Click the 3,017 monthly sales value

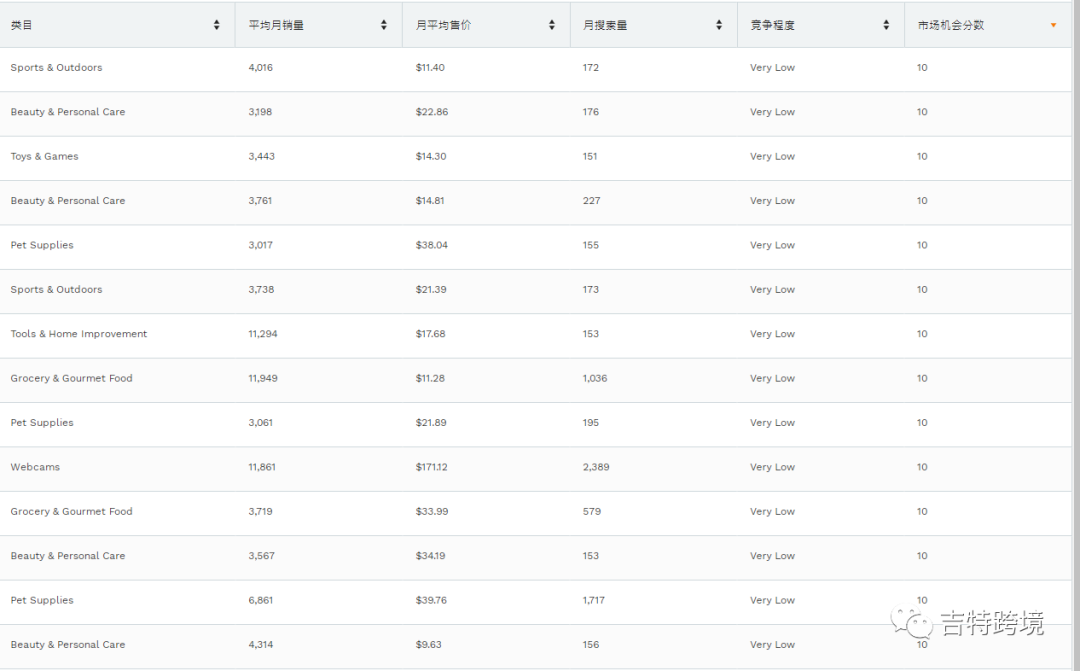tap(260, 245)
